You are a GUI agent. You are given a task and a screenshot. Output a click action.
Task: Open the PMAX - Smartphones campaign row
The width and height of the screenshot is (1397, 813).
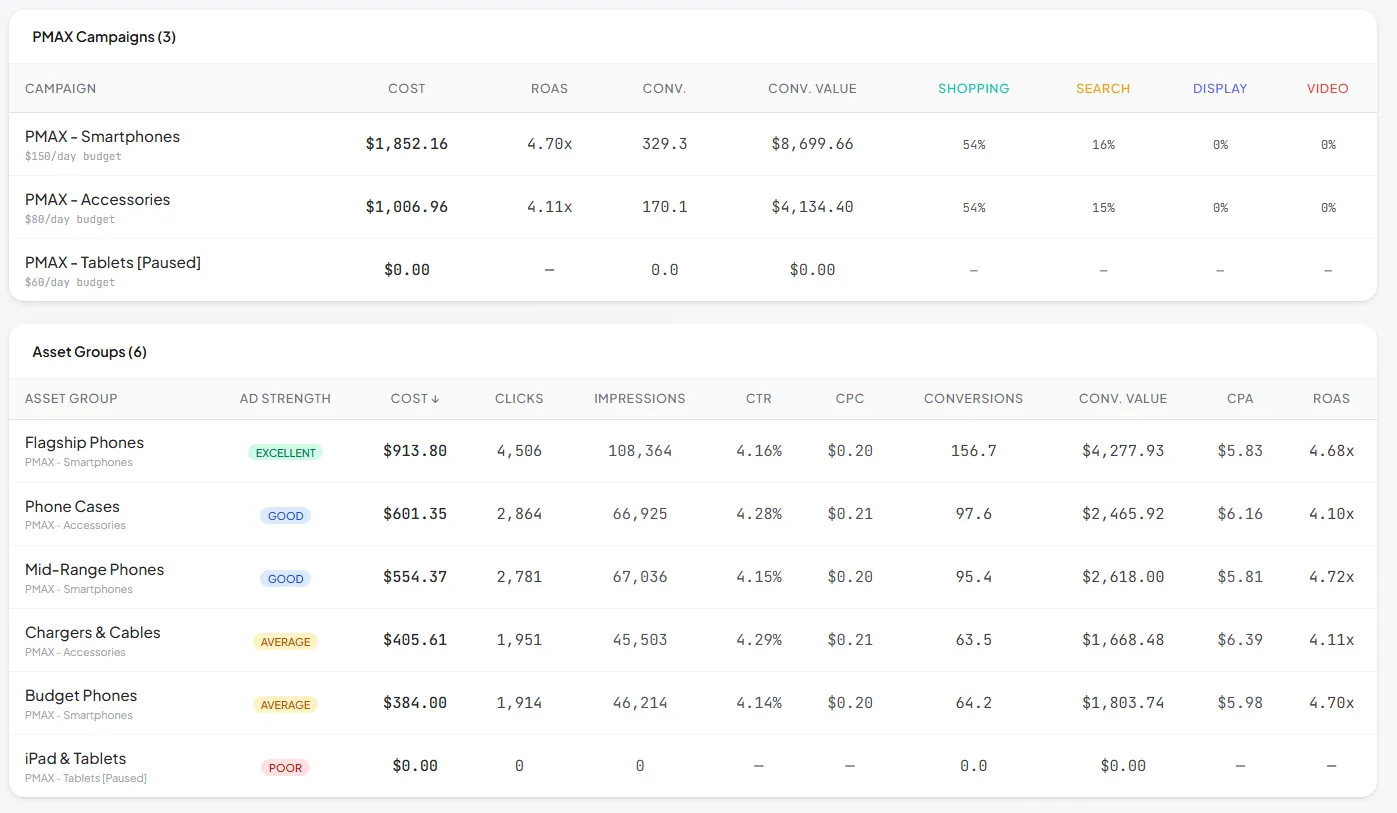[x=693, y=144]
